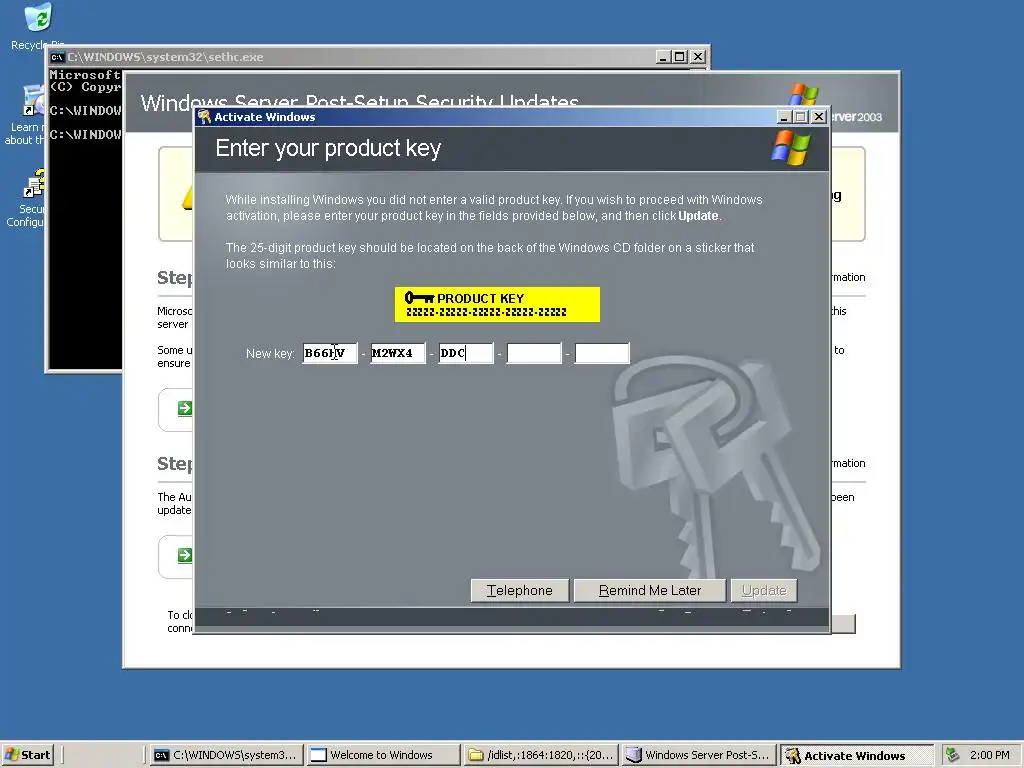
Task: Click the Remind Me Later button
Action: (x=649, y=590)
